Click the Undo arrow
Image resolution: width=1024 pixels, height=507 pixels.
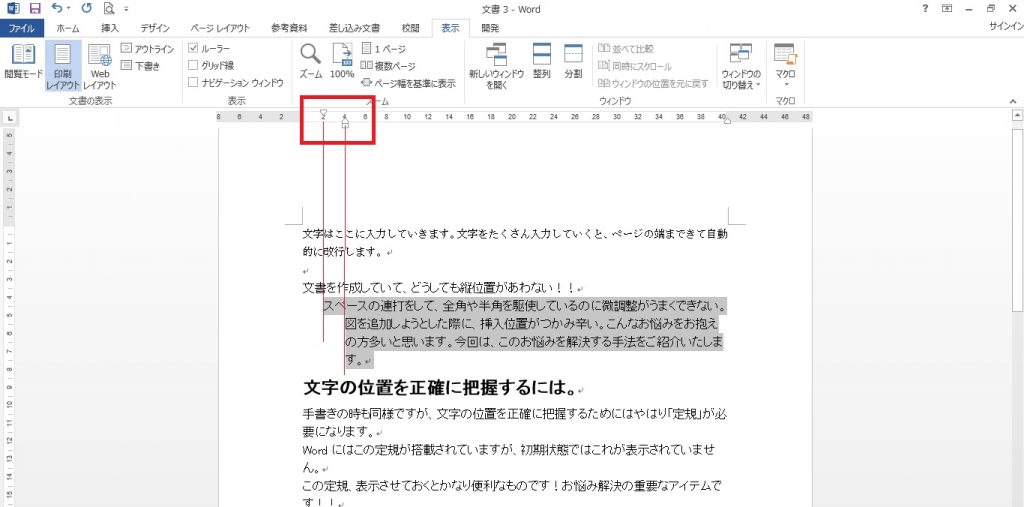pos(56,8)
